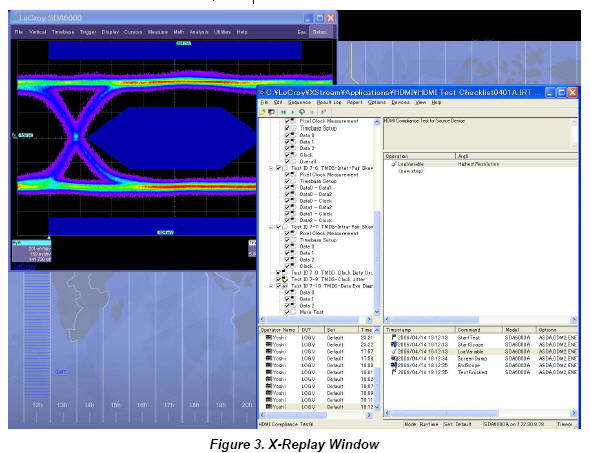Collapse the Test ID 7-10 tree node

point(271,286)
